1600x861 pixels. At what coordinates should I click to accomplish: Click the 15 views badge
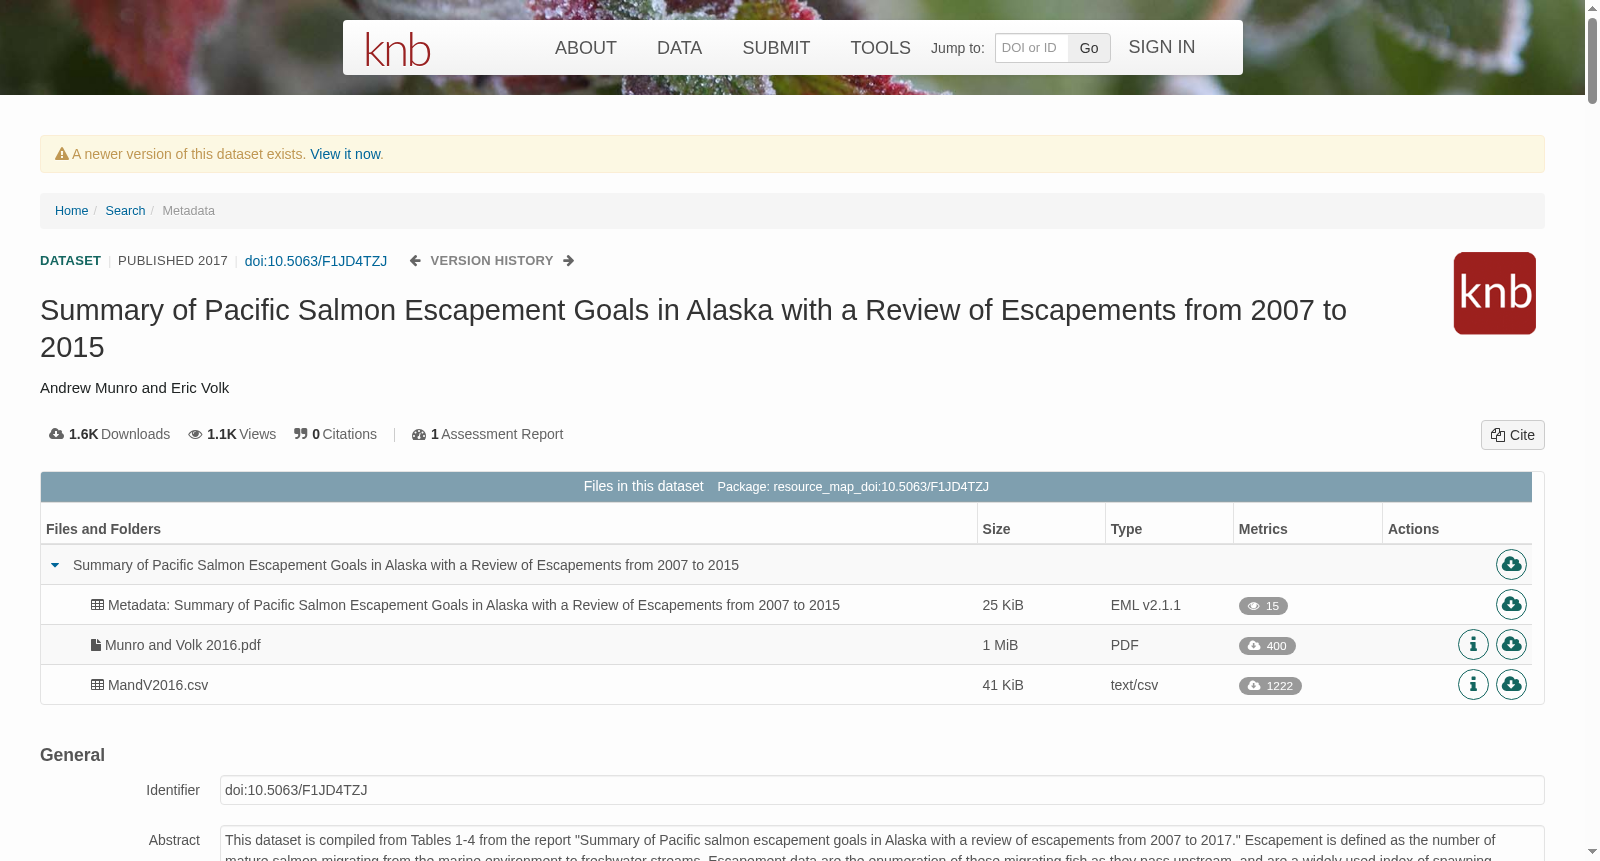[1263, 606]
